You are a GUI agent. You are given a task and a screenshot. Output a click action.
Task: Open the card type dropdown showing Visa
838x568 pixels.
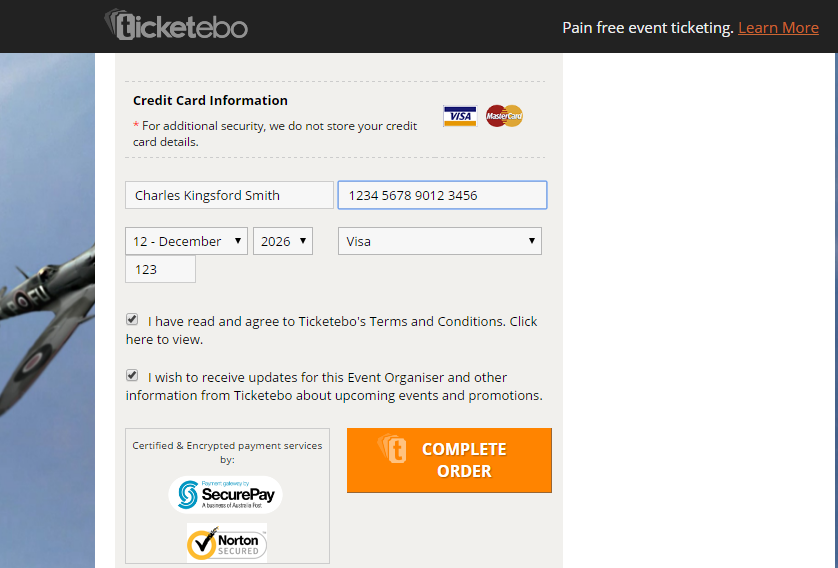(440, 241)
